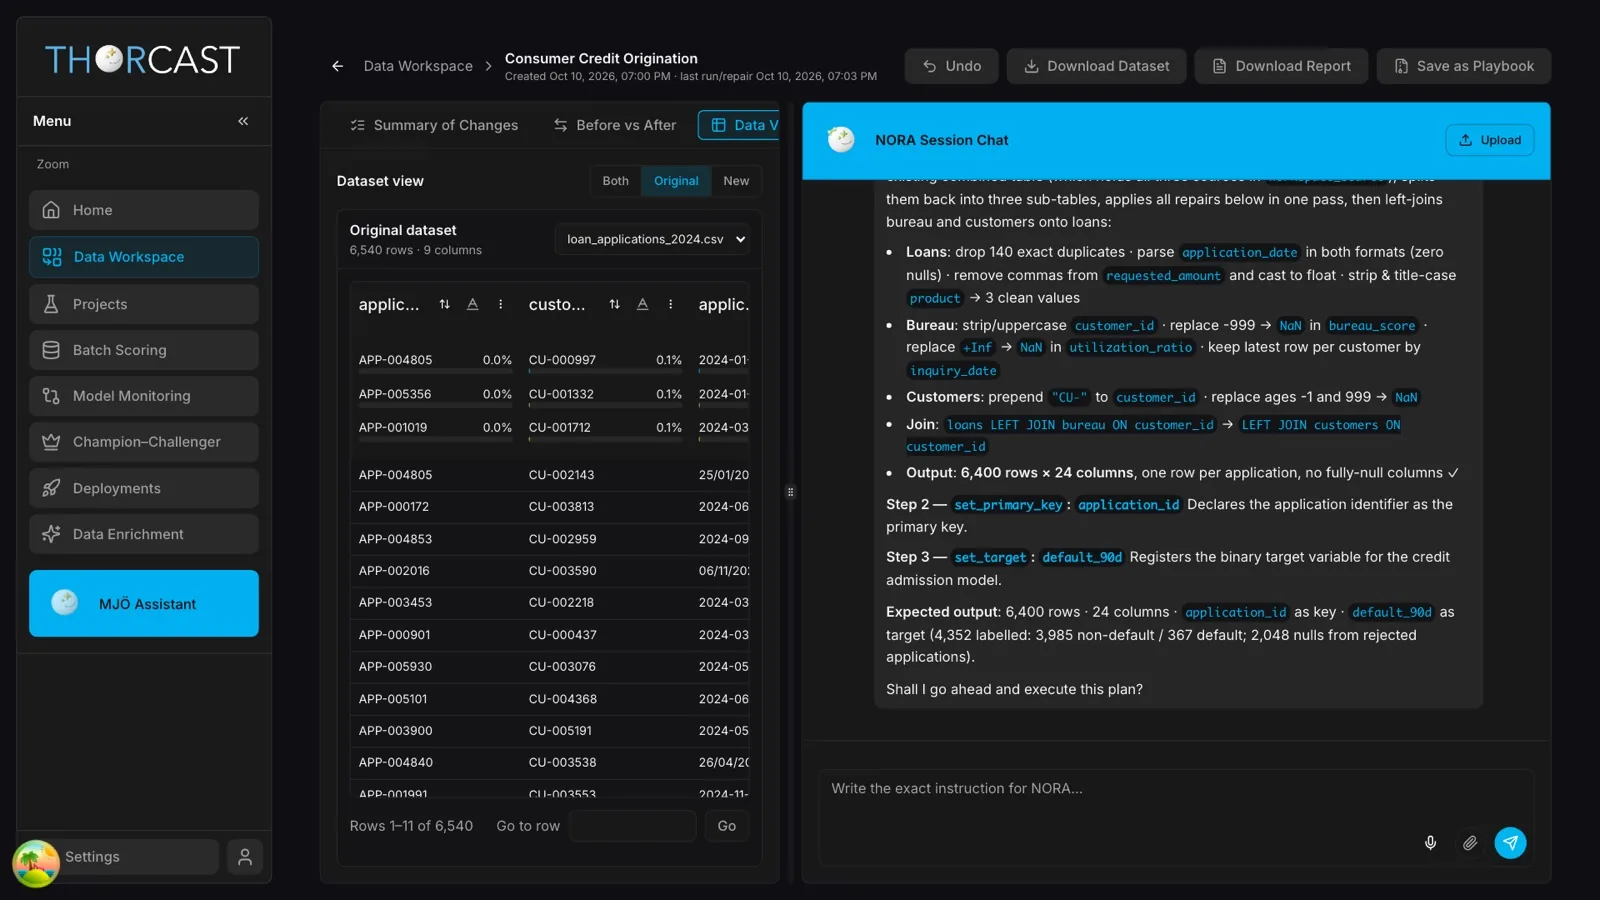Open the loan_applications_2024.csv file dropdown
This screenshot has width=1600, height=900.
click(x=652, y=240)
